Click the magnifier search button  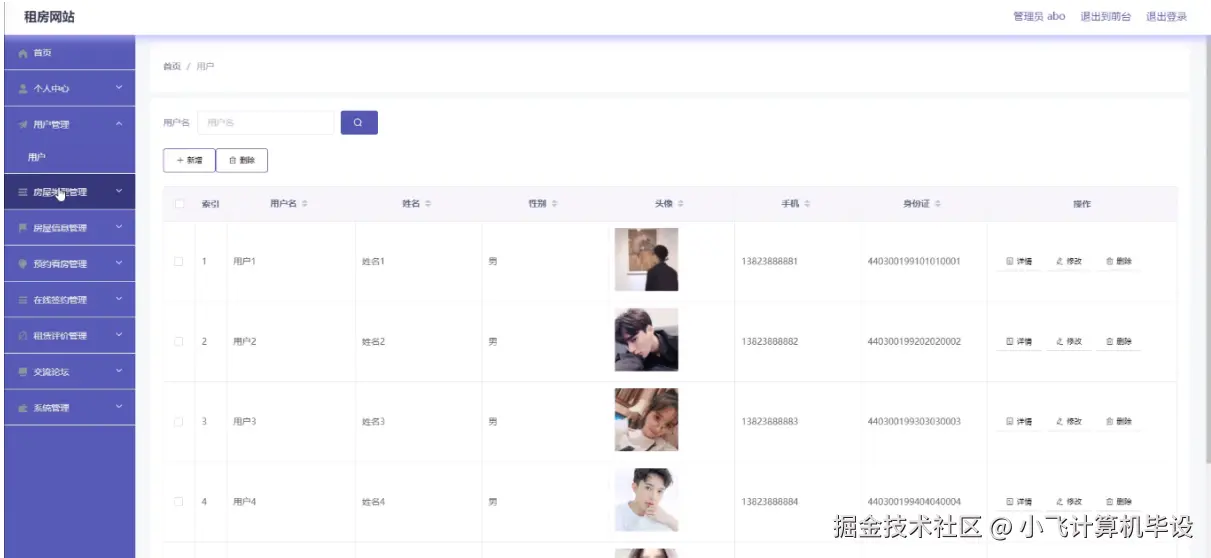[359, 123]
